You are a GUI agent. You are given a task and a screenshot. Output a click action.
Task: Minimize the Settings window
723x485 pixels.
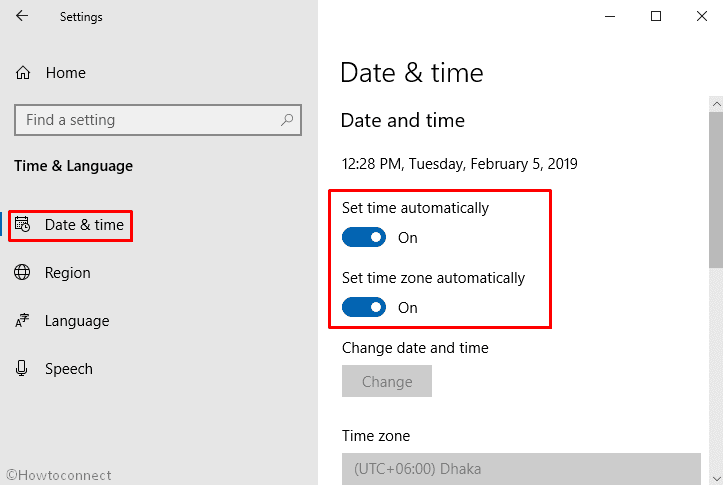click(x=610, y=17)
